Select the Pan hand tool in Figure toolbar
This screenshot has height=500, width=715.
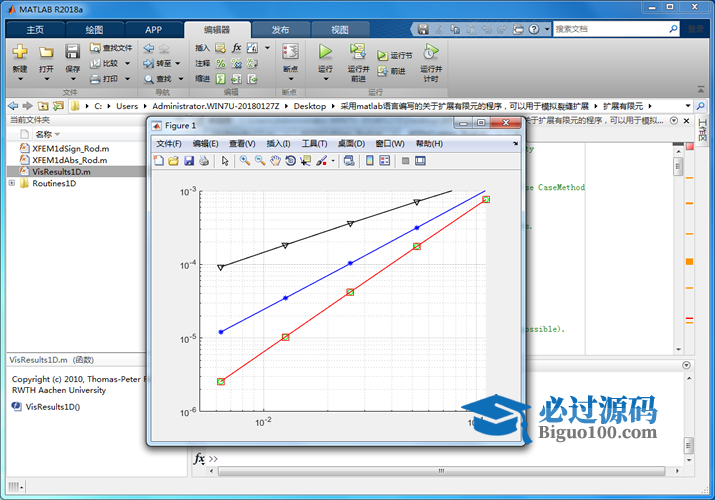[275, 161]
